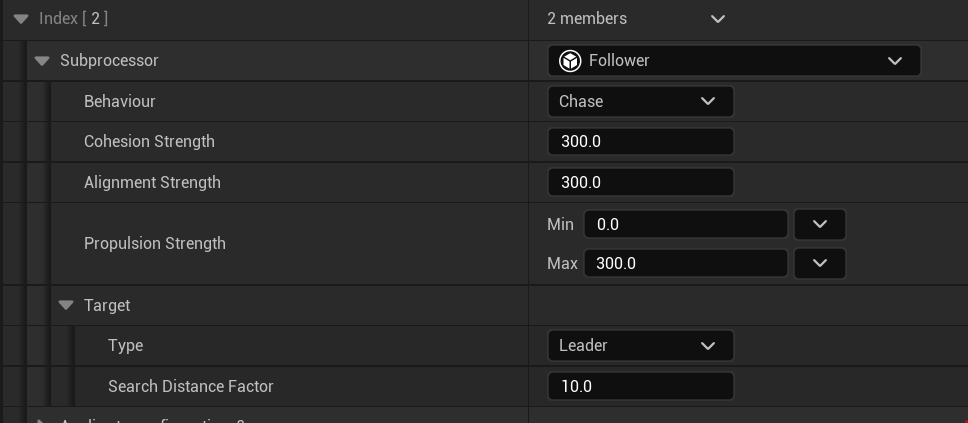Image resolution: width=968 pixels, height=423 pixels.
Task: Click the Follower cube icon
Action: pyautogui.click(x=570, y=61)
